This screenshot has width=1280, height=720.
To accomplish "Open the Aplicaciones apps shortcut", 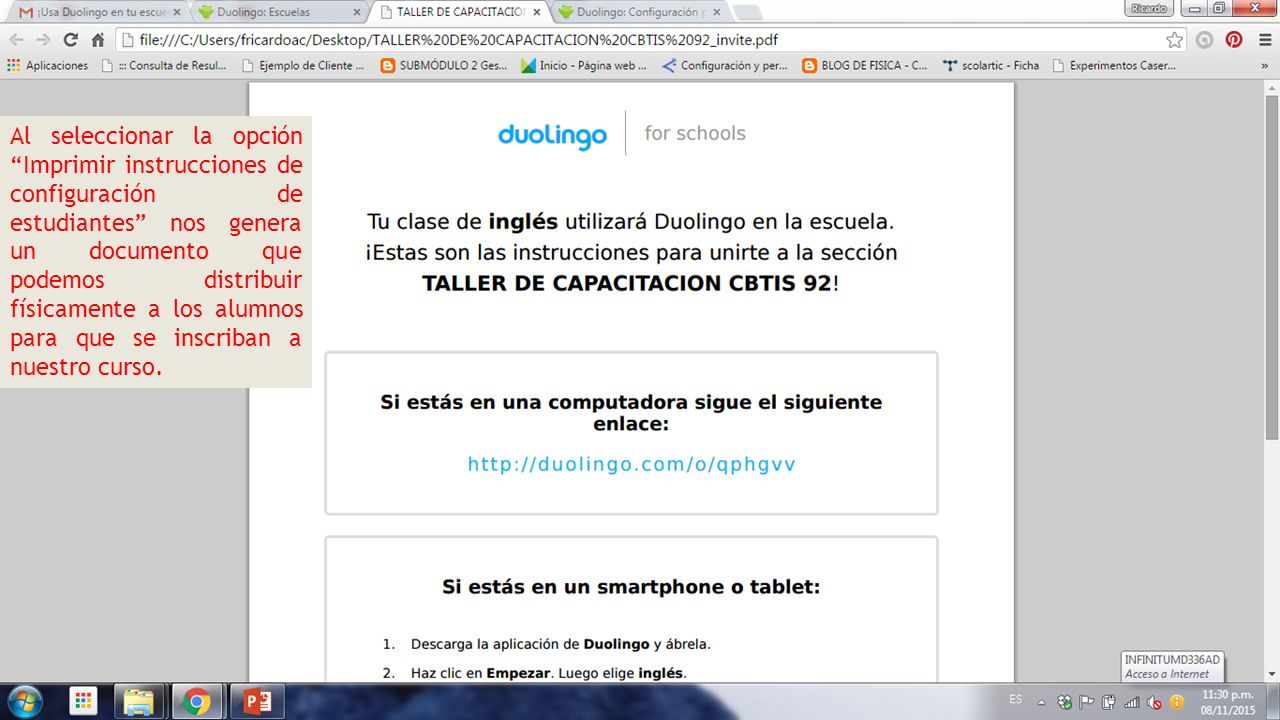I will [x=47, y=66].
